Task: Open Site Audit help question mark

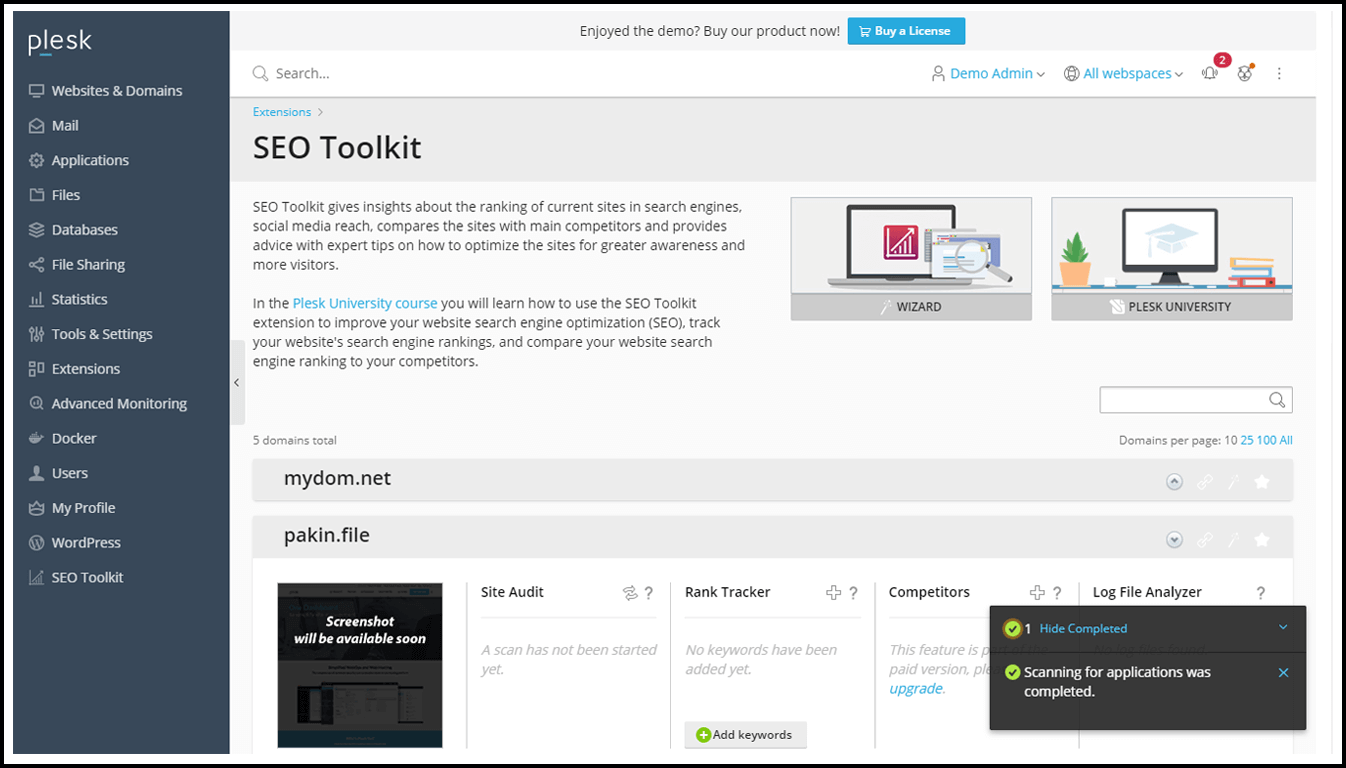Action: pyautogui.click(x=649, y=593)
